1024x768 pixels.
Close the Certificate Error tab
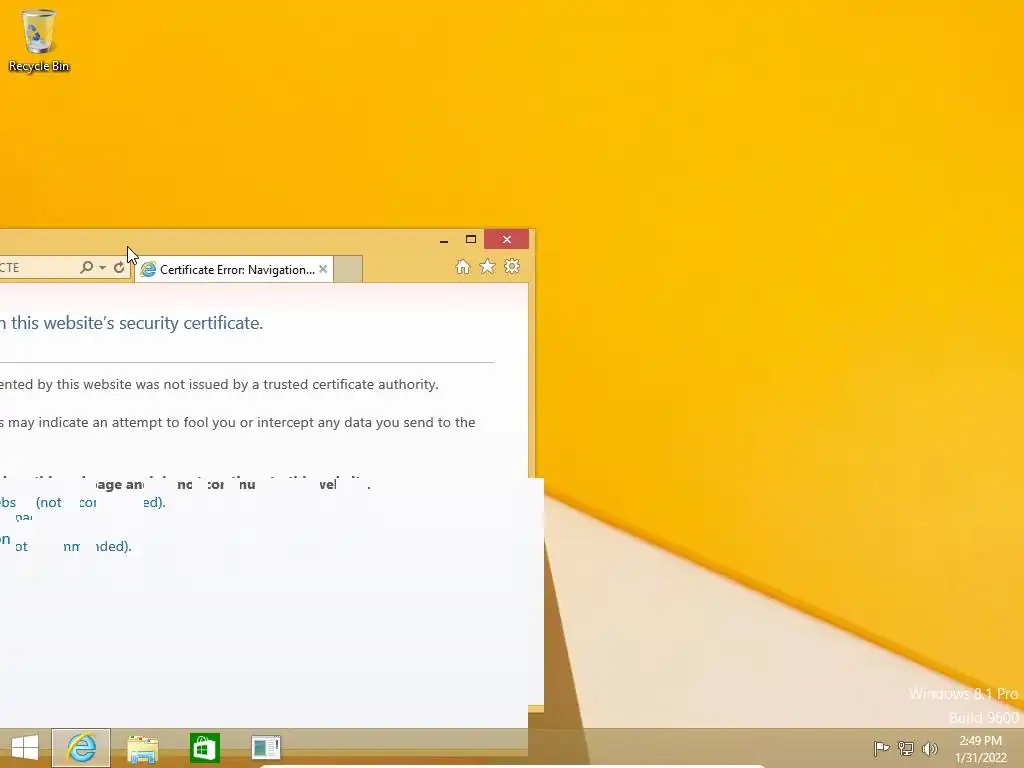pyautogui.click(x=323, y=269)
